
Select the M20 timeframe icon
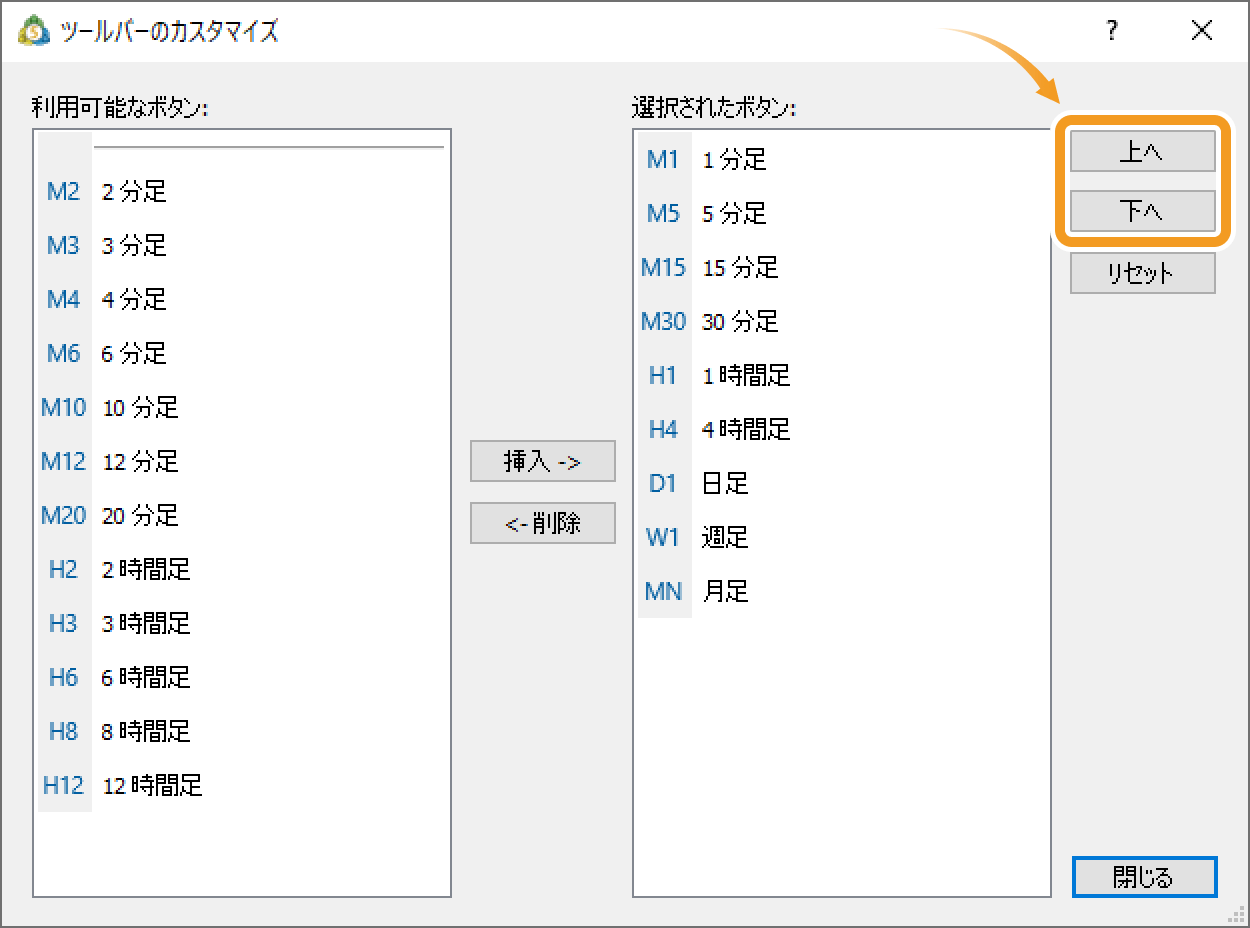pos(63,516)
